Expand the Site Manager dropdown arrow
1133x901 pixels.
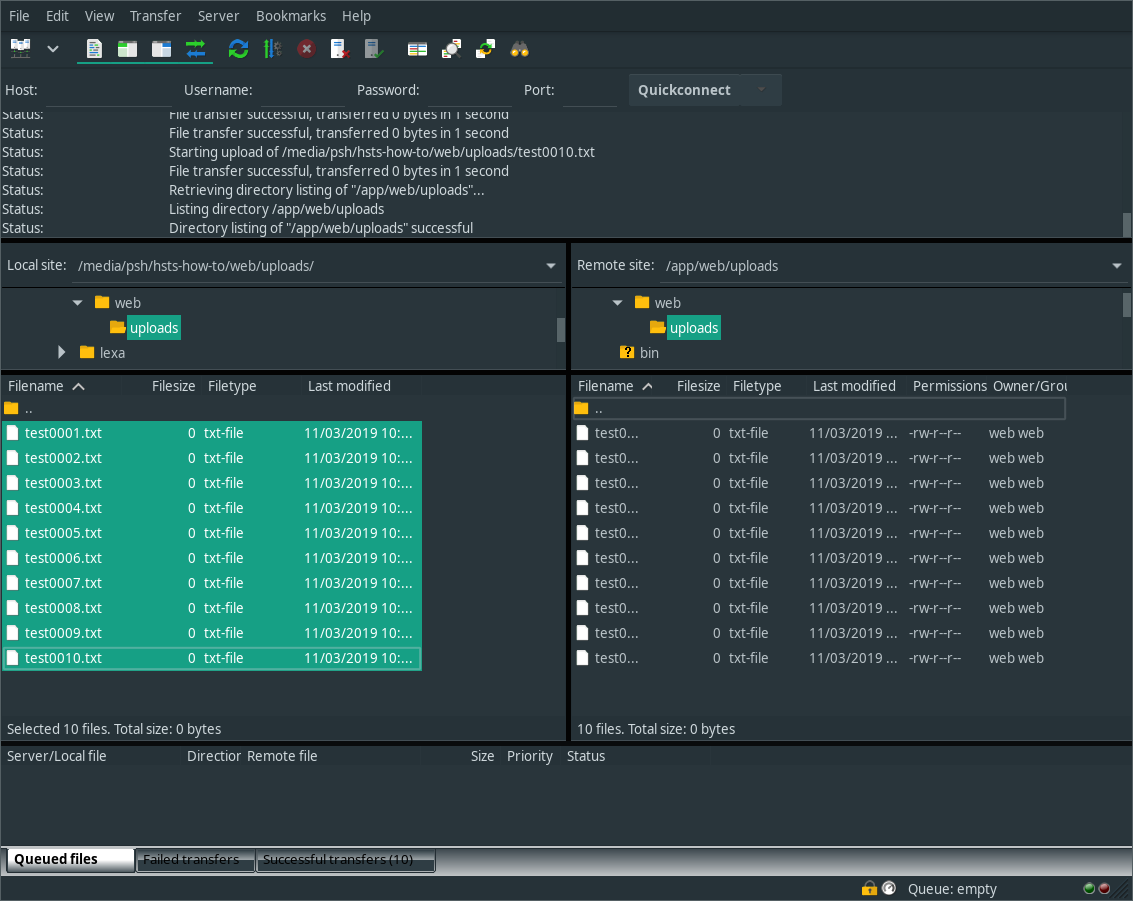[x=53, y=47]
